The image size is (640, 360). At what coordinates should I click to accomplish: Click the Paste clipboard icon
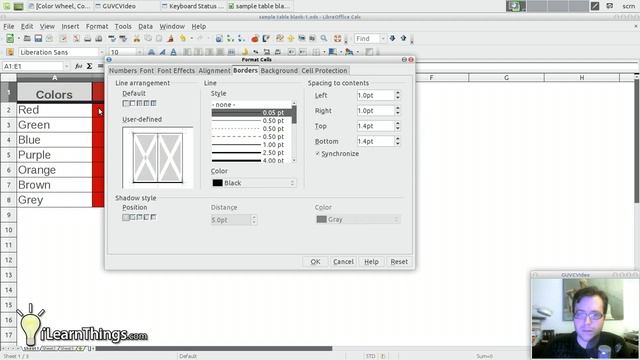pos(159,38)
